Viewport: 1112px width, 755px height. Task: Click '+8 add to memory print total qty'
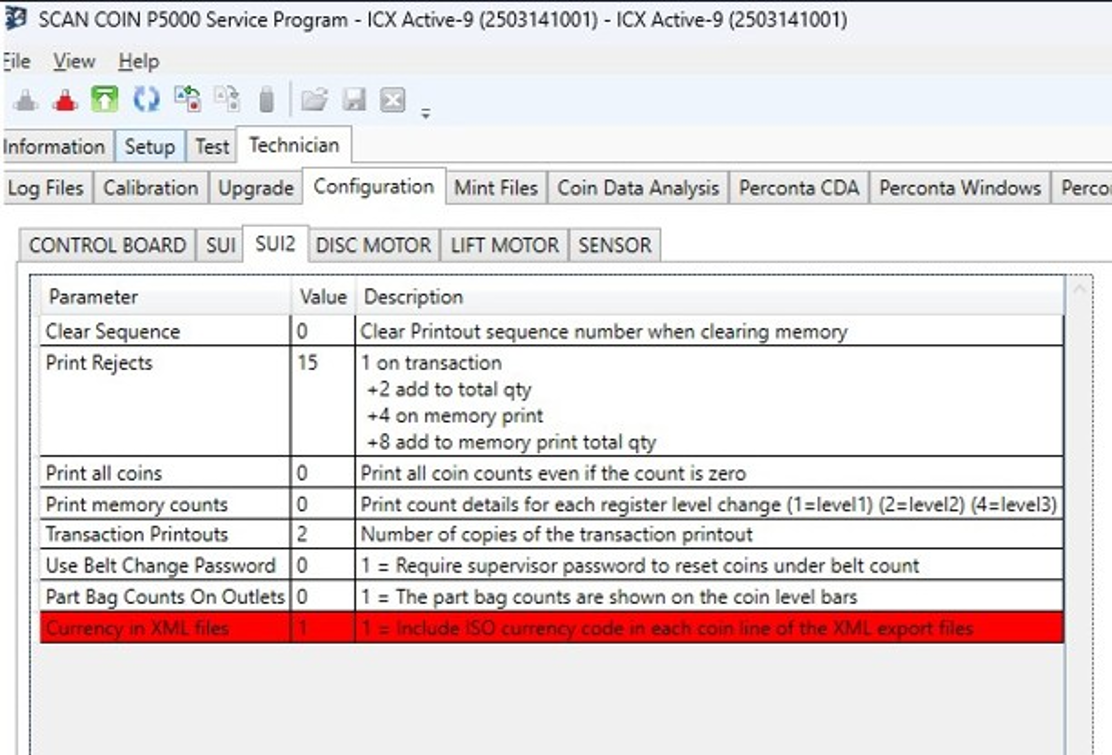[x=511, y=442]
